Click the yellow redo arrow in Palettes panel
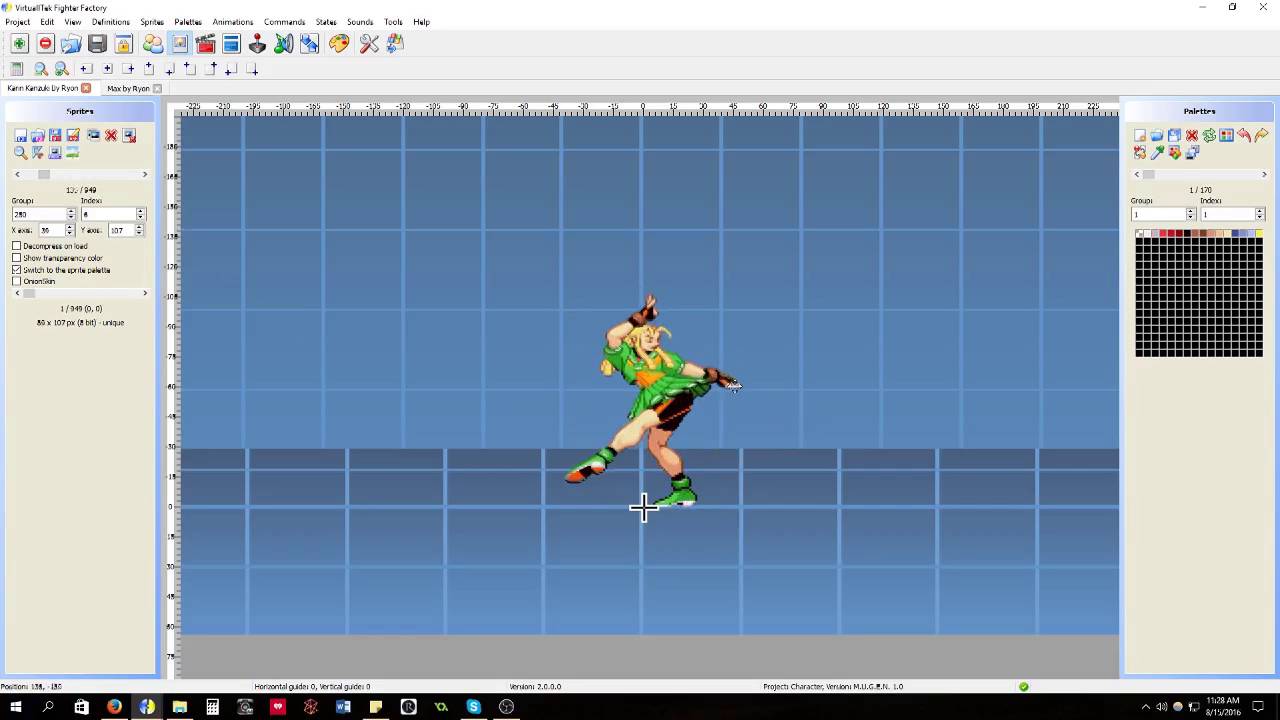Screen dimensions: 1280x720 pos(1261,135)
